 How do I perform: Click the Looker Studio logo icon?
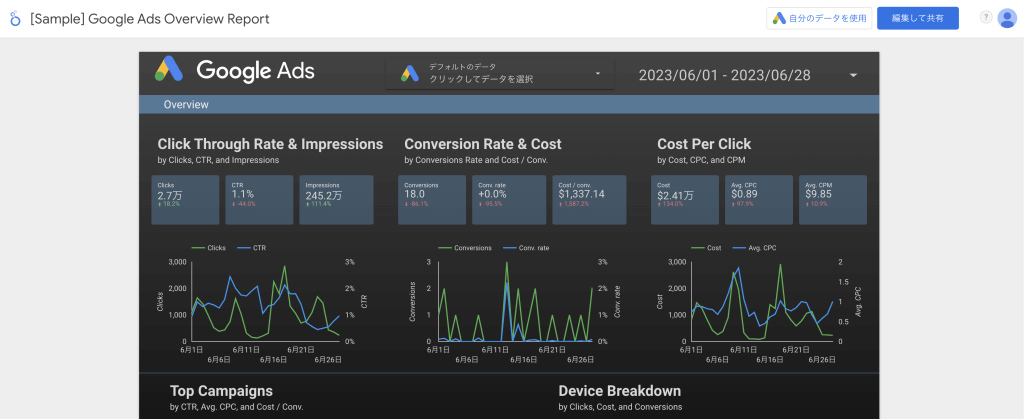pyautogui.click(x=15, y=18)
